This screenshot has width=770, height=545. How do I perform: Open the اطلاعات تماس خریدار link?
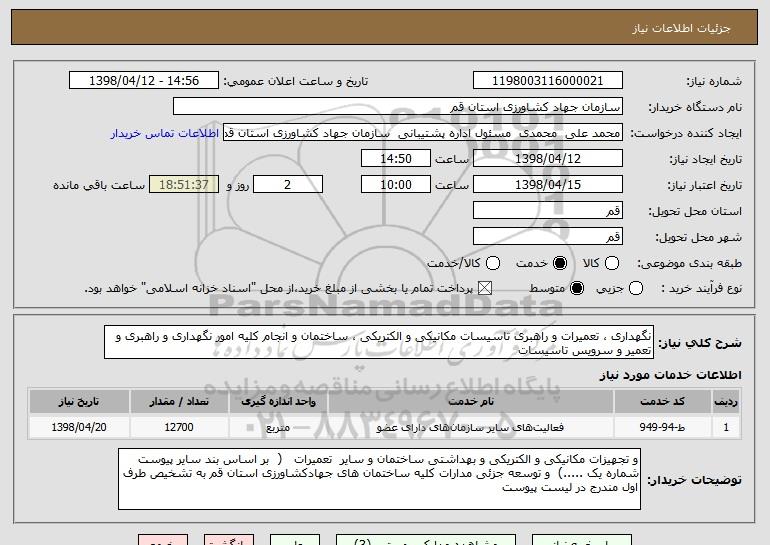(x=165, y=133)
